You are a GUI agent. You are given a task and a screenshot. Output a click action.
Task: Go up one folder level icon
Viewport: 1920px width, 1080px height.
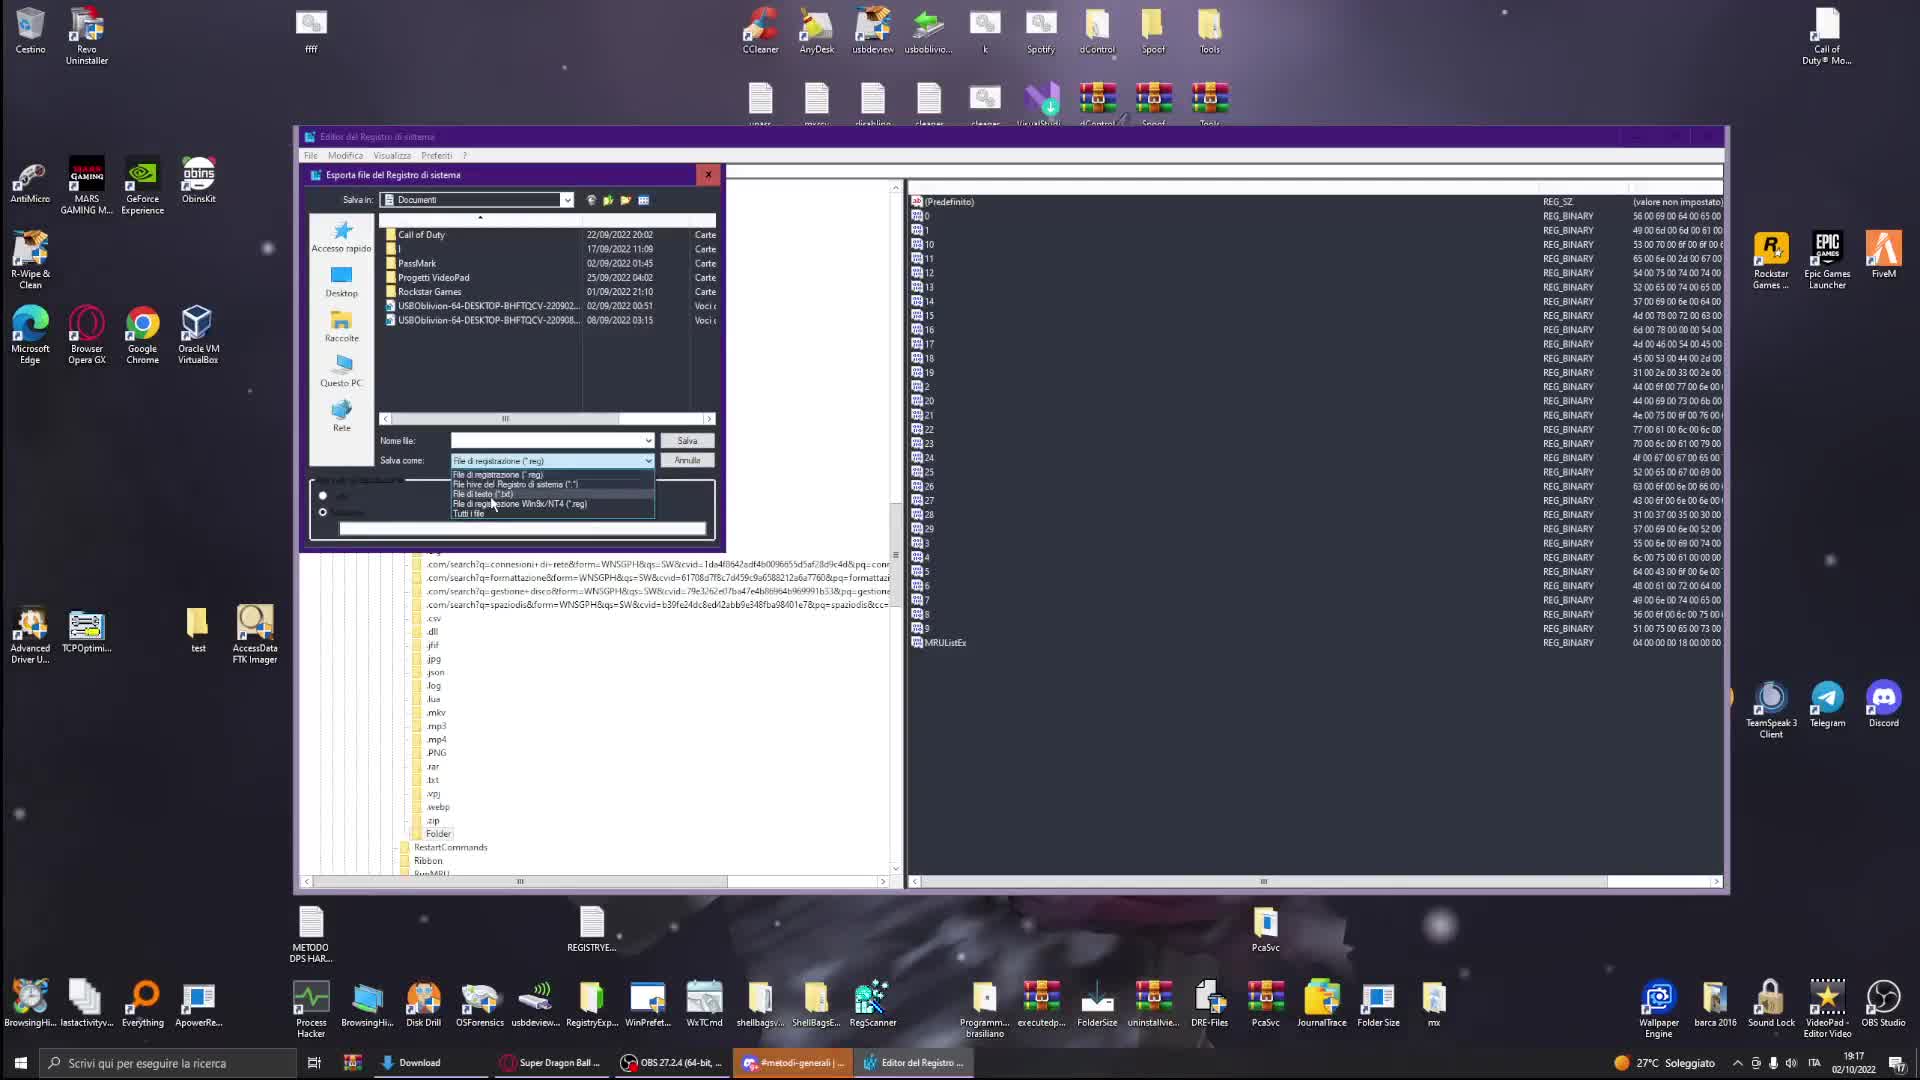(x=608, y=200)
